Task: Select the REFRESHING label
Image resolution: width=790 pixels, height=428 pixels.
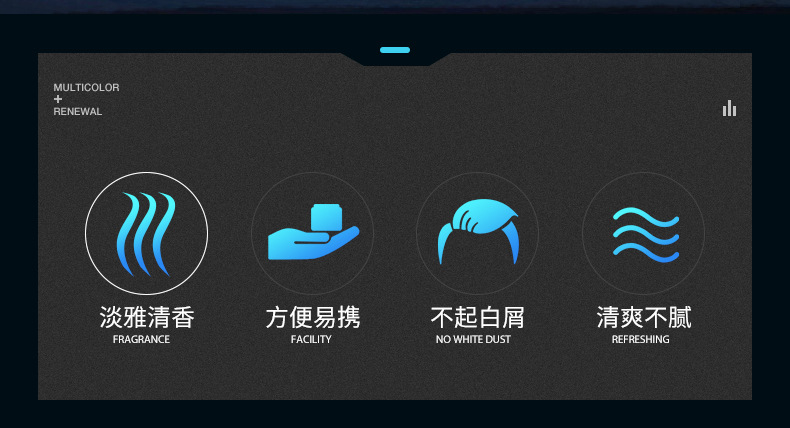Action: [640, 339]
